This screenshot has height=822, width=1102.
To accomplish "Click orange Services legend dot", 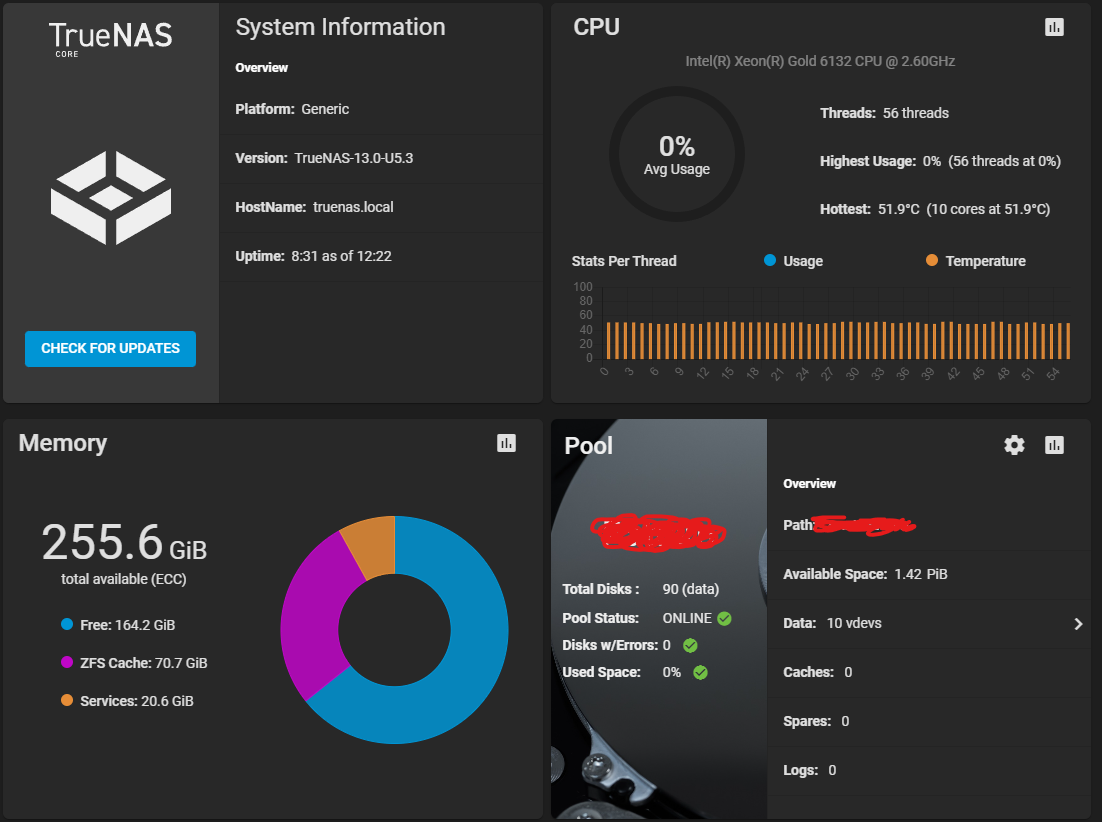I will pos(67,700).
